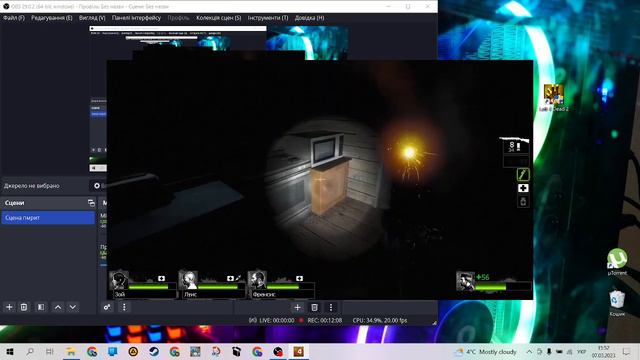Switch to OBS Studio taskbar icon
The height and width of the screenshot is (360, 640).
pyautogui.click(x=278, y=351)
